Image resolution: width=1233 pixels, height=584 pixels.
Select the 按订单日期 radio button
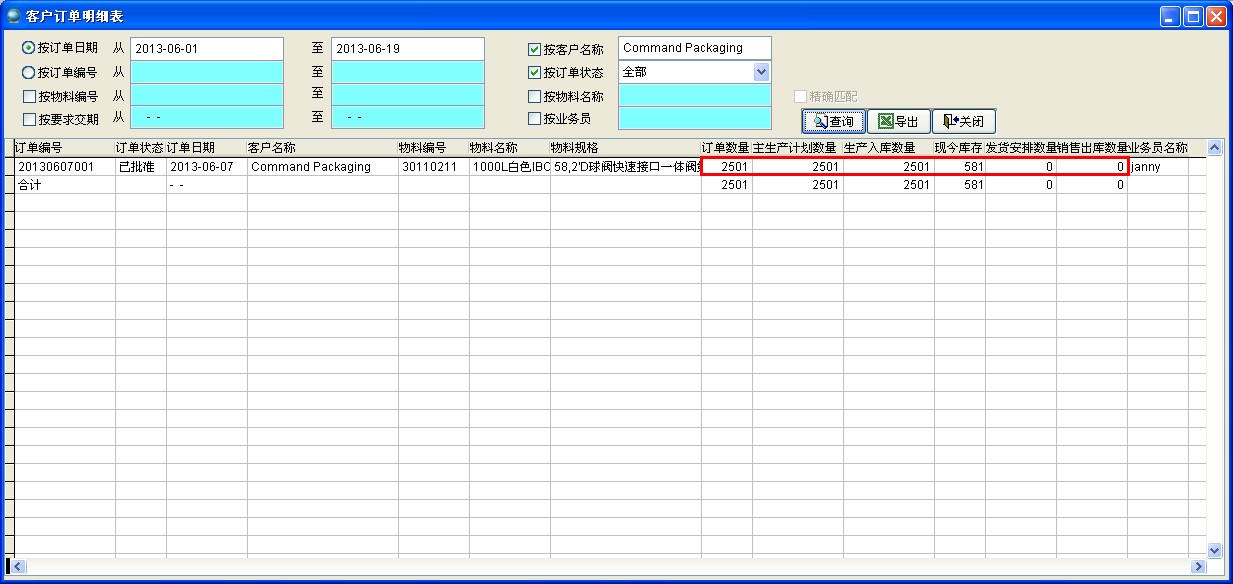pyautogui.click(x=28, y=48)
